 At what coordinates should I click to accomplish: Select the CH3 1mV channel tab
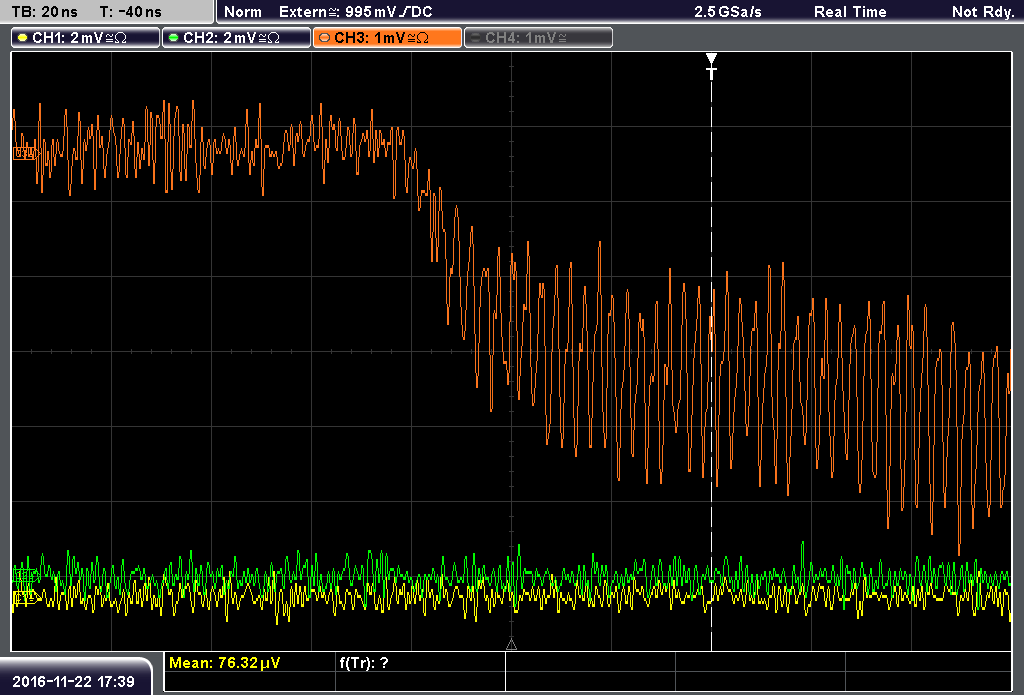click(387, 37)
